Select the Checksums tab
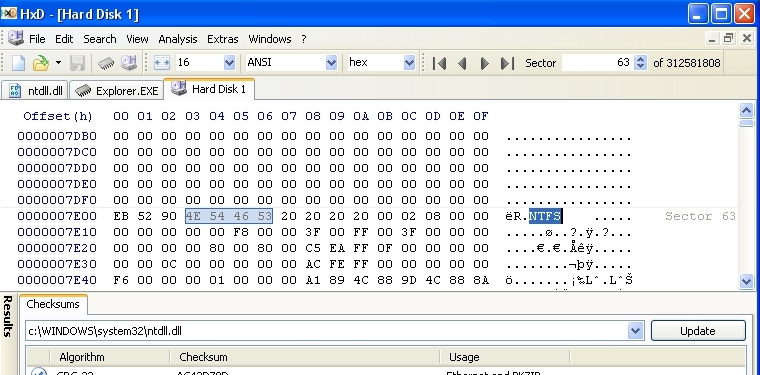The height and width of the screenshot is (375, 760). pyautogui.click(x=53, y=304)
